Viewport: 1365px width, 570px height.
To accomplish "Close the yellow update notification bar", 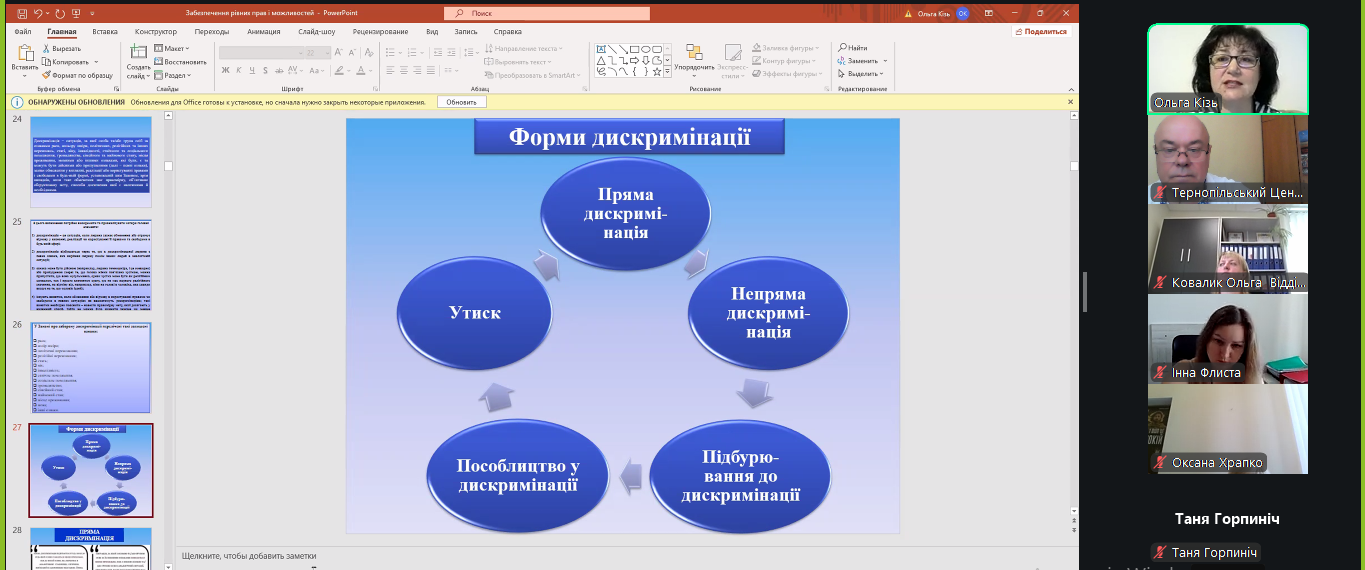I will click(1071, 102).
